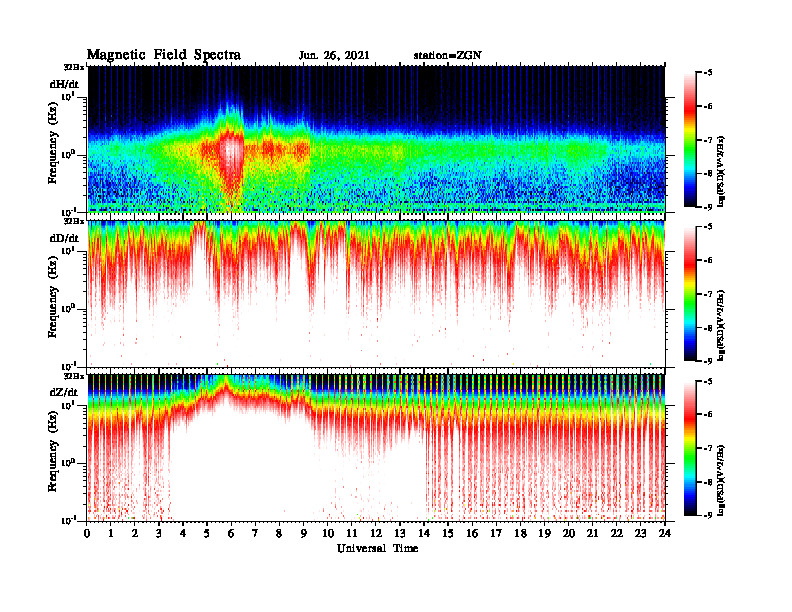Click hour tick label "4" on the time axis
This screenshot has height=612, width=792.
(x=183, y=534)
